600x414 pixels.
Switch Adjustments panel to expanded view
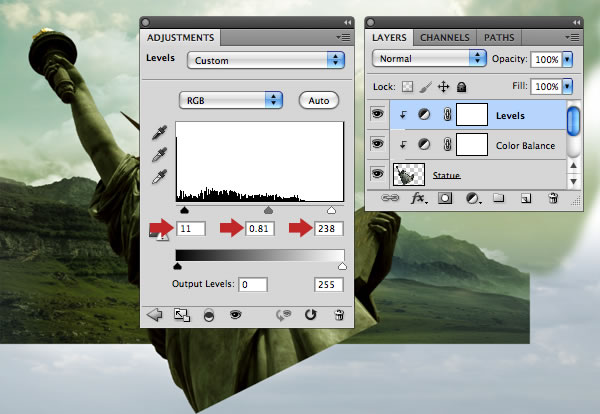point(182,315)
